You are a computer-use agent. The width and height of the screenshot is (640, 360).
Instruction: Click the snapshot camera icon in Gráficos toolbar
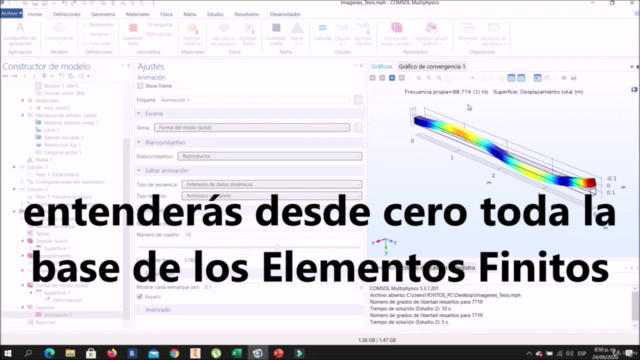[564, 78]
